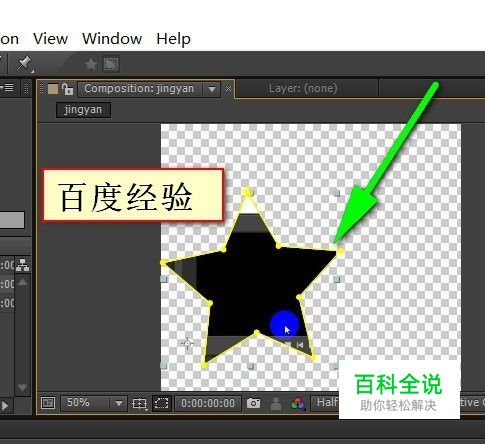Click the composition flowchart icon
485x444 pixels.
pyautogui.click(x=22, y=265)
